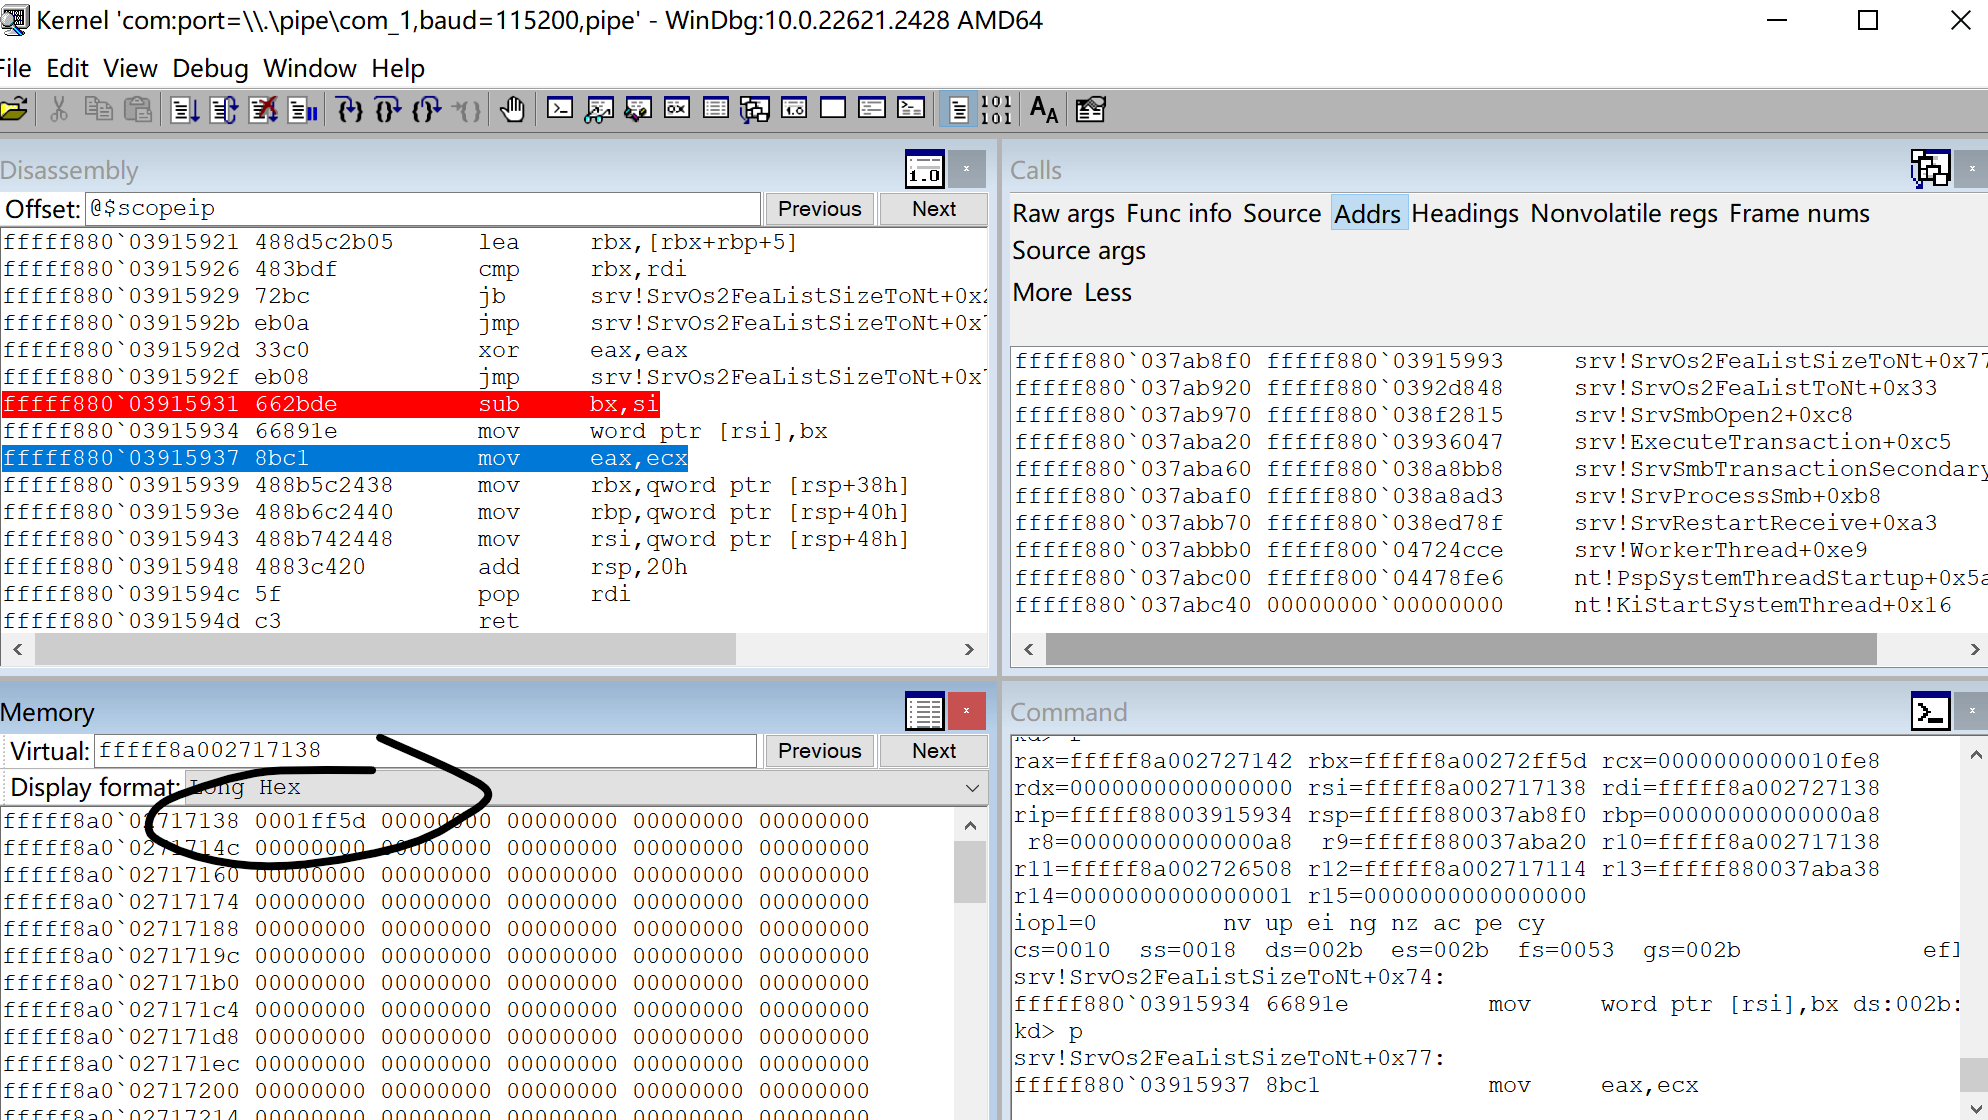1988x1120 pixels.
Task: Click the Stop Debugging toolbar icon
Action: [x=263, y=110]
